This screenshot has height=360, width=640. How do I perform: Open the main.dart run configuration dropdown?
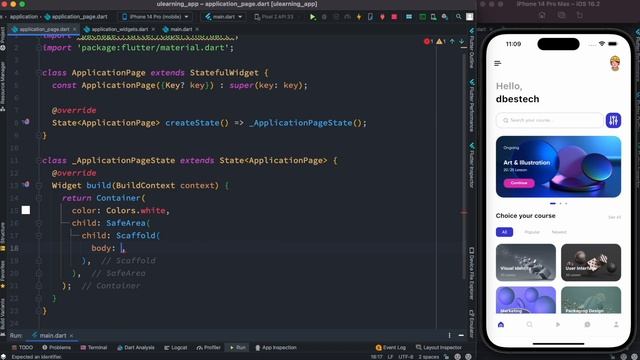(x=224, y=17)
